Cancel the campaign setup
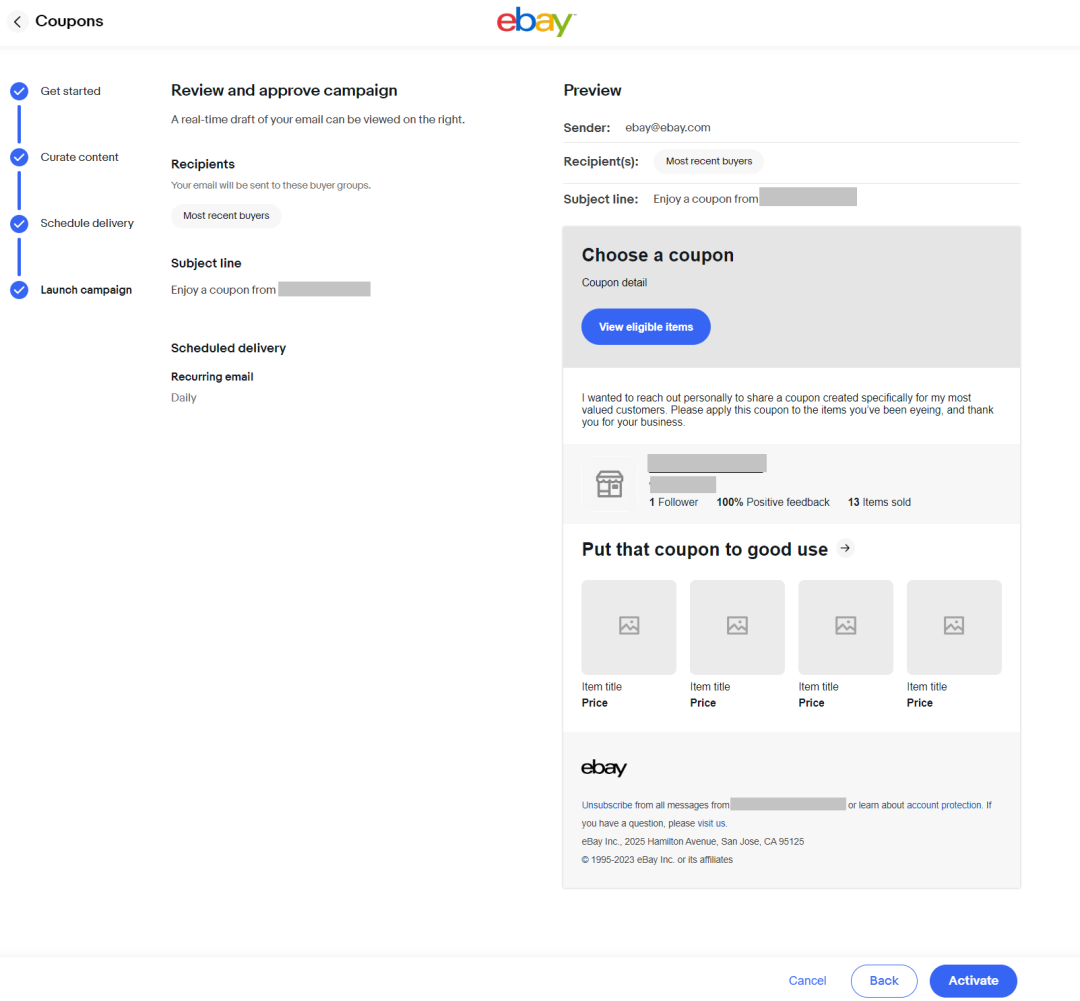Viewport: 1080px width, 1001px height. pyautogui.click(x=807, y=980)
